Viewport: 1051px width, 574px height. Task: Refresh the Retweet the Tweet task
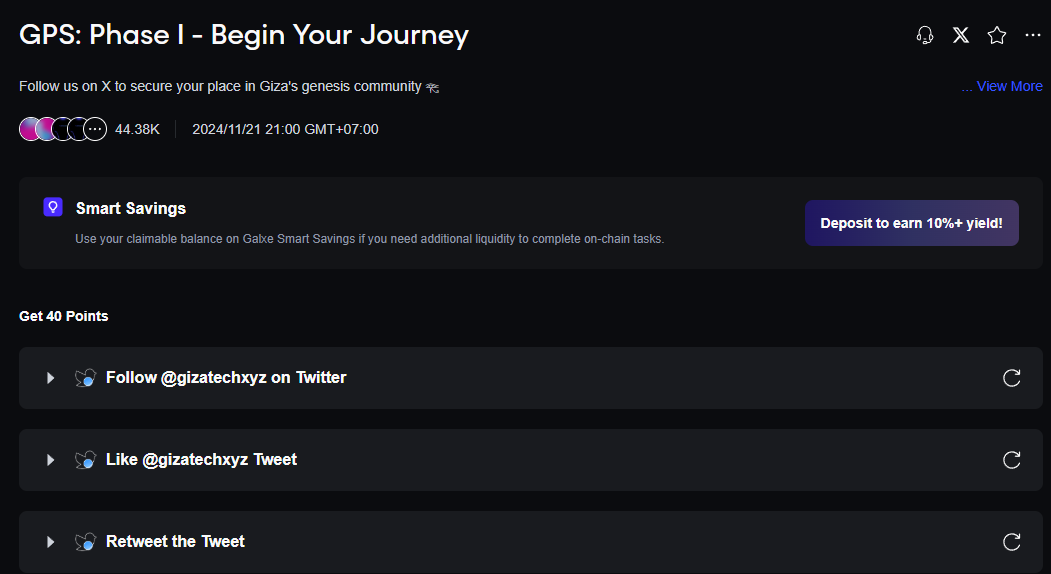(1012, 542)
